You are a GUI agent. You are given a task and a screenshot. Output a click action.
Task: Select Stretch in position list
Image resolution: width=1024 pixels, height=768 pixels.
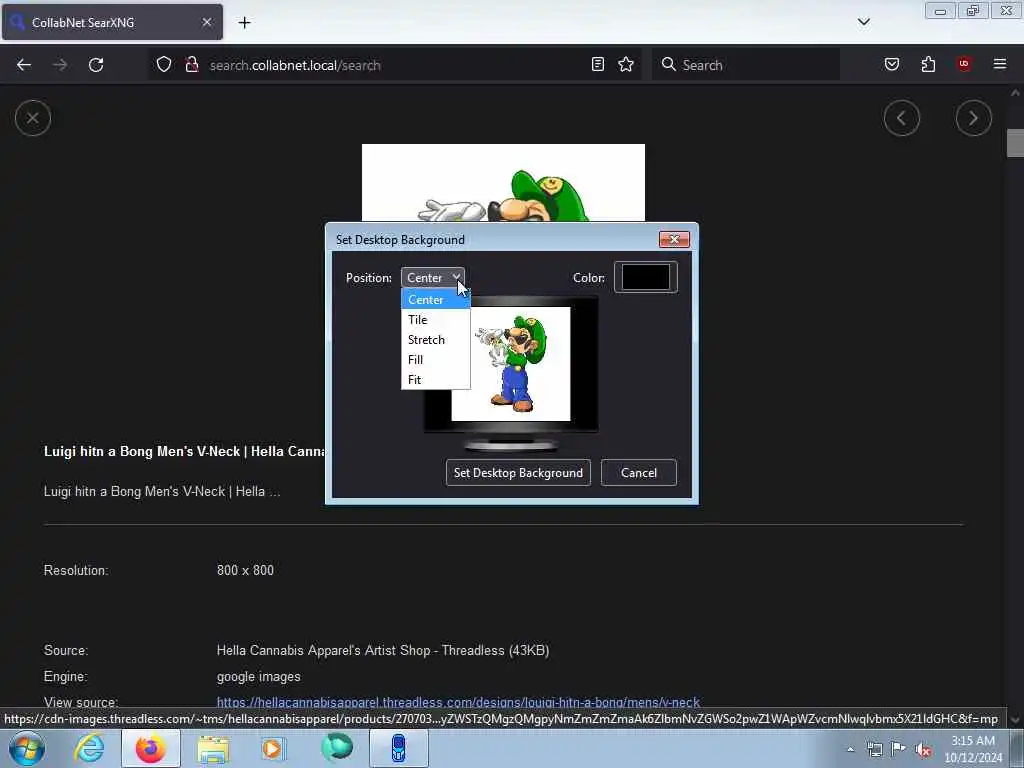[435, 340]
